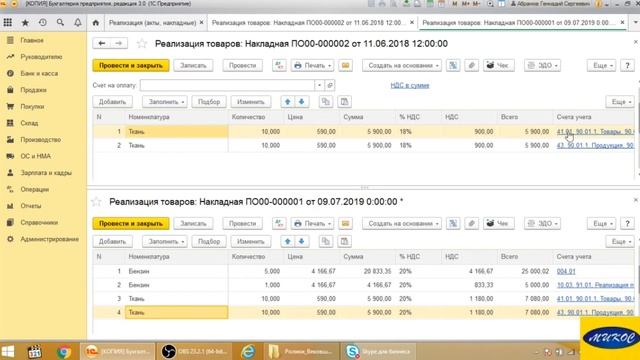Screen dimensions: 640x360
Task: Open document structure icon in upper toolbar
Action: pyautogui.click(x=453, y=65)
